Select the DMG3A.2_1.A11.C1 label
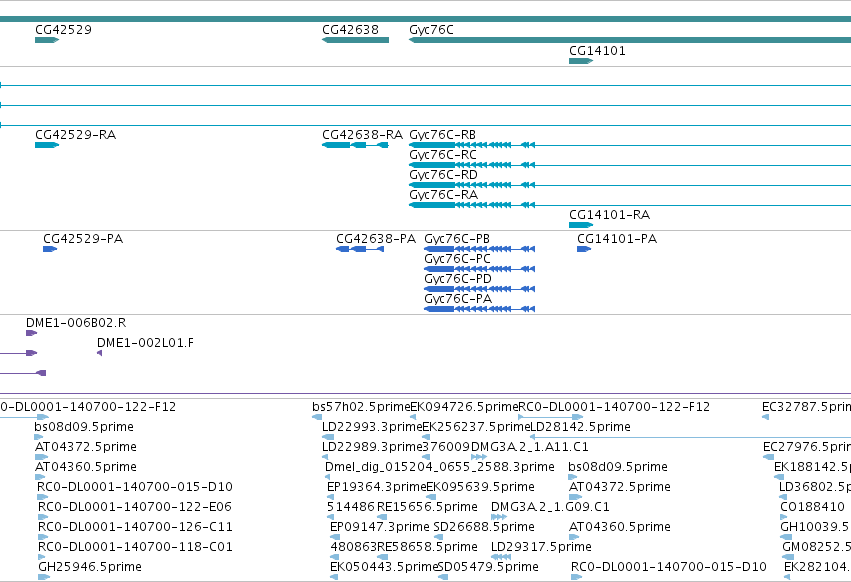851x582 pixels. tap(529, 447)
